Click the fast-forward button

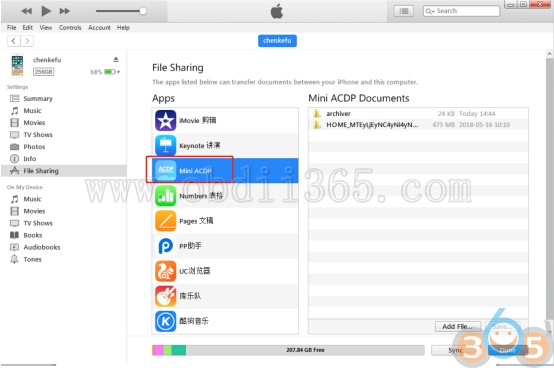[x=64, y=11]
